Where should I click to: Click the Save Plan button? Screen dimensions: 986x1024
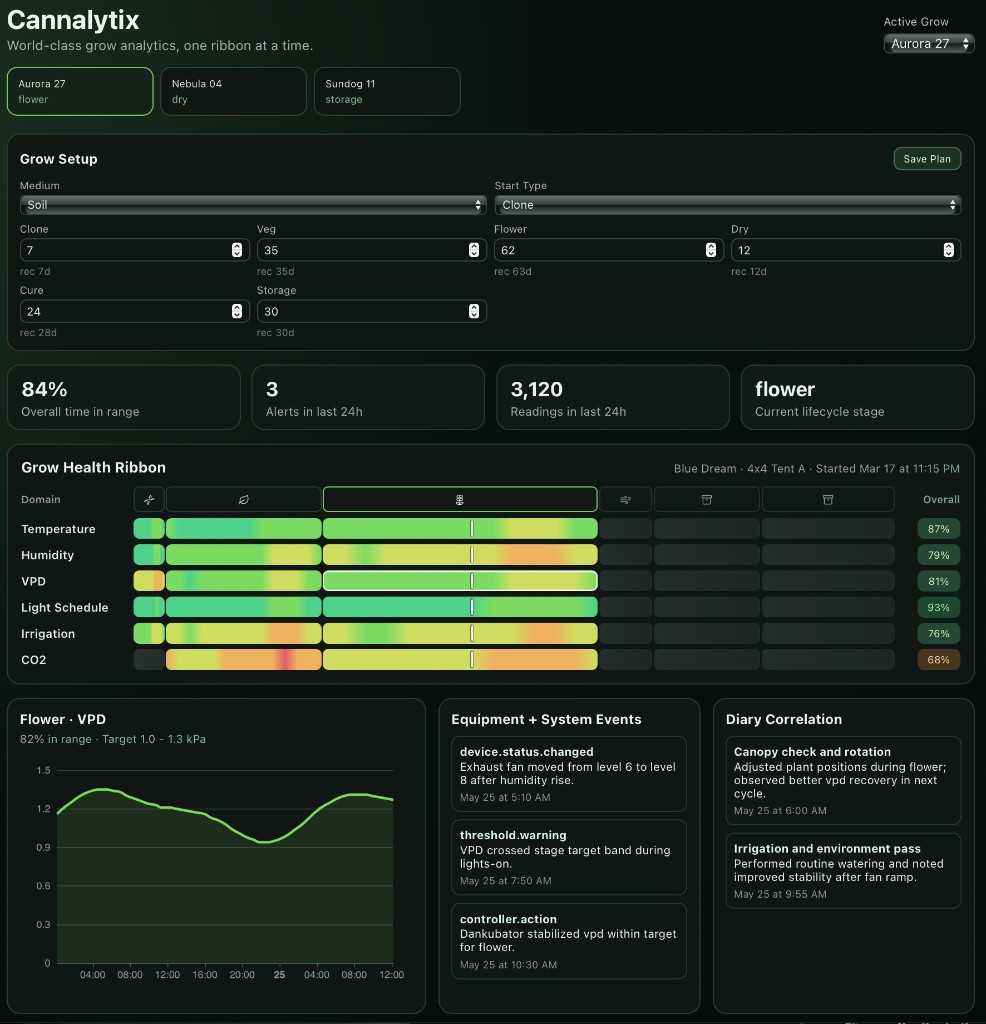click(927, 159)
